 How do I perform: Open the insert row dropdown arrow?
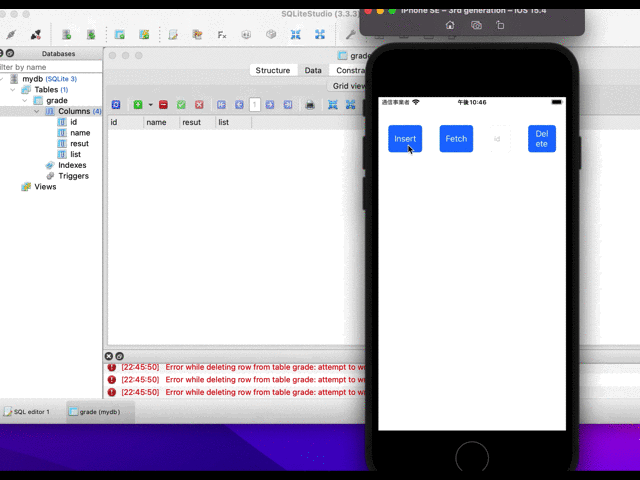[x=150, y=104]
